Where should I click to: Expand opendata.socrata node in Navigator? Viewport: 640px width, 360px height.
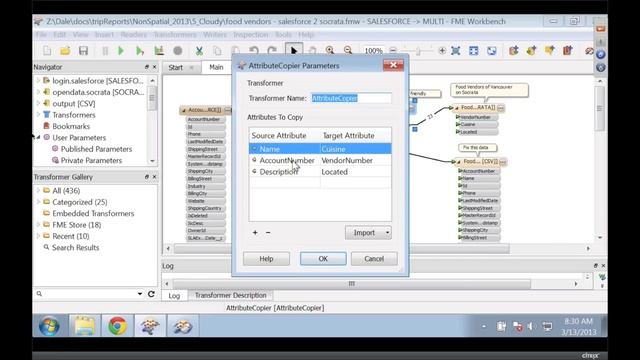pyautogui.click(x=38, y=92)
